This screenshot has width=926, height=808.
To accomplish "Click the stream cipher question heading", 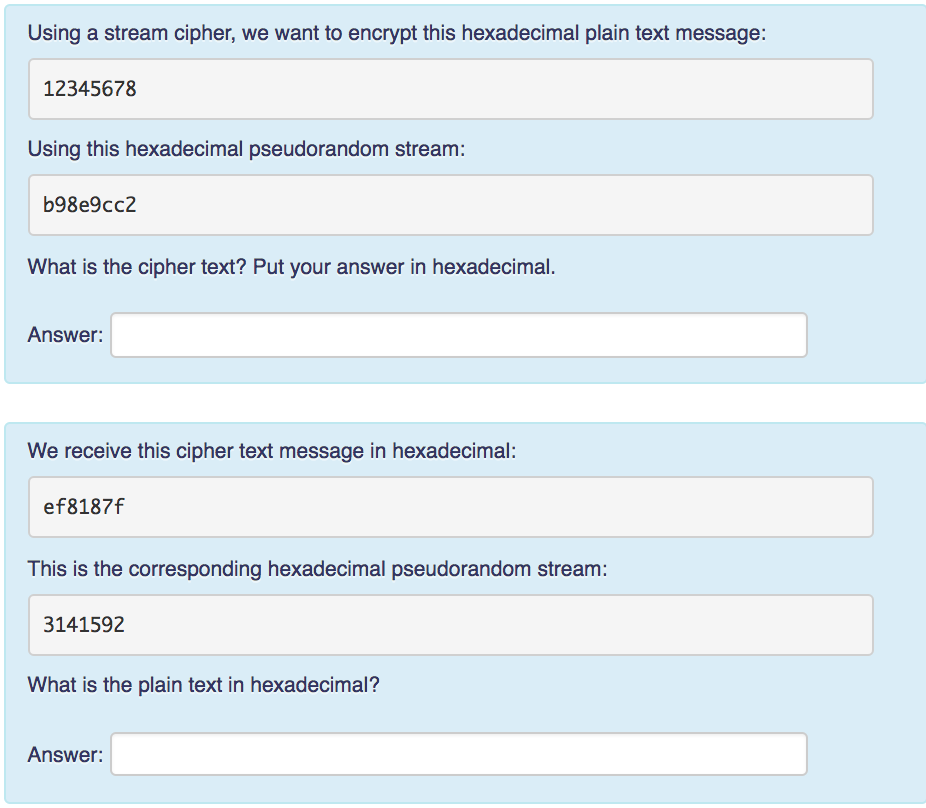I will (395, 33).
